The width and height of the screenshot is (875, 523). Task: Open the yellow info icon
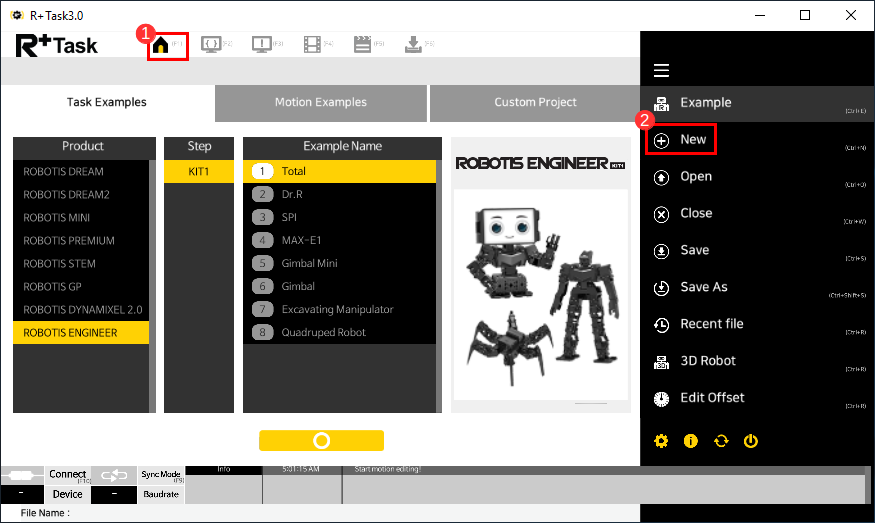(x=691, y=441)
